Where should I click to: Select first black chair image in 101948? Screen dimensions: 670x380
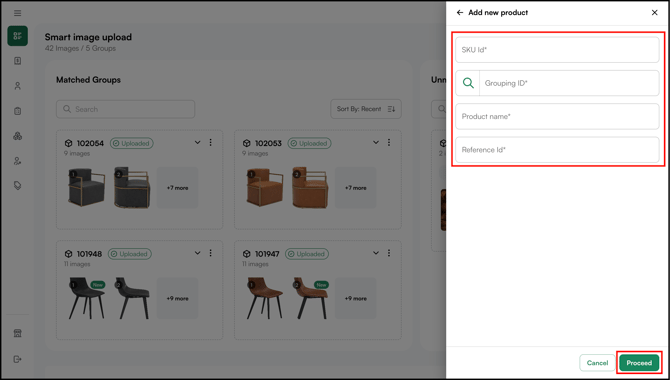coord(87,298)
